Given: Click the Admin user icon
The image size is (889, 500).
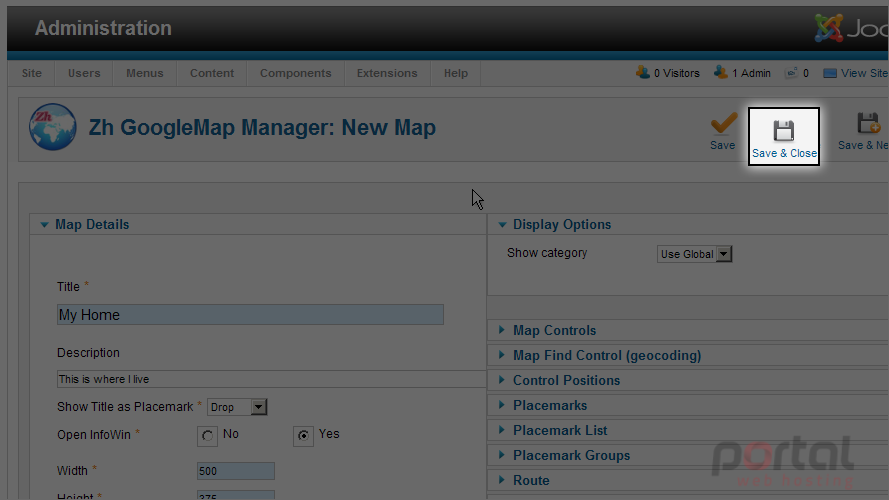Looking at the screenshot, I should tap(721, 73).
